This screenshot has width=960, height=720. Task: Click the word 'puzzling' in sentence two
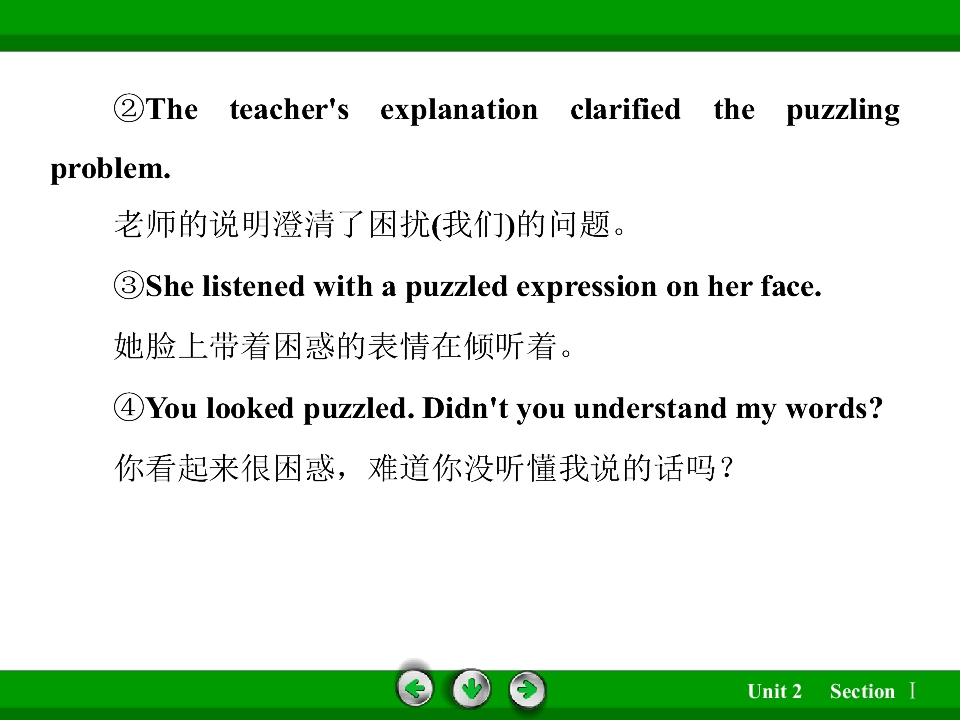pyautogui.click(x=843, y=111)
